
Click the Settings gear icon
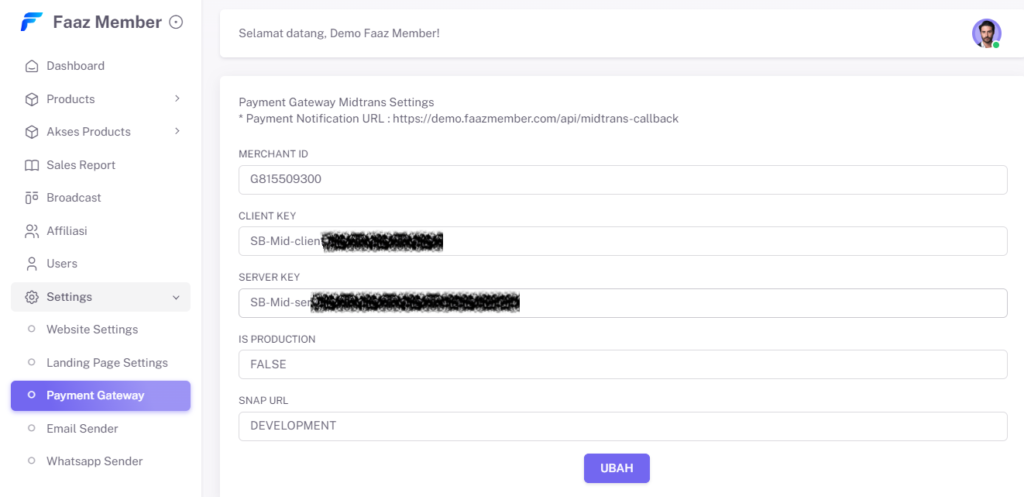31,297
